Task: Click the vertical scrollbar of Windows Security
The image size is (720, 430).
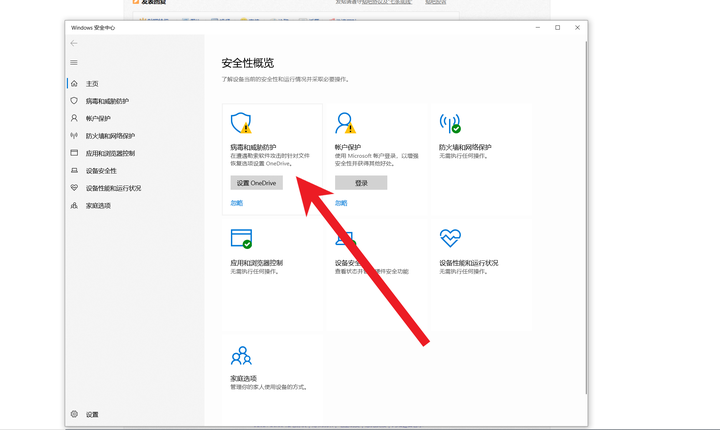Action: point(586,217)
